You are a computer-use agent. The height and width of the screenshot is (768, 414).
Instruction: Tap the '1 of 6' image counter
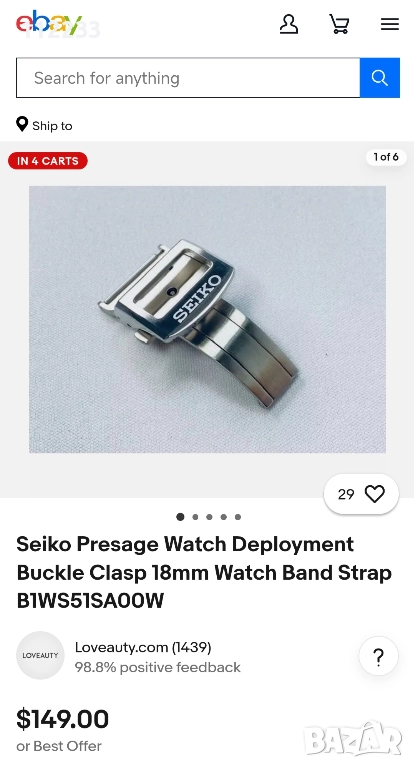[x=386, y=157]
